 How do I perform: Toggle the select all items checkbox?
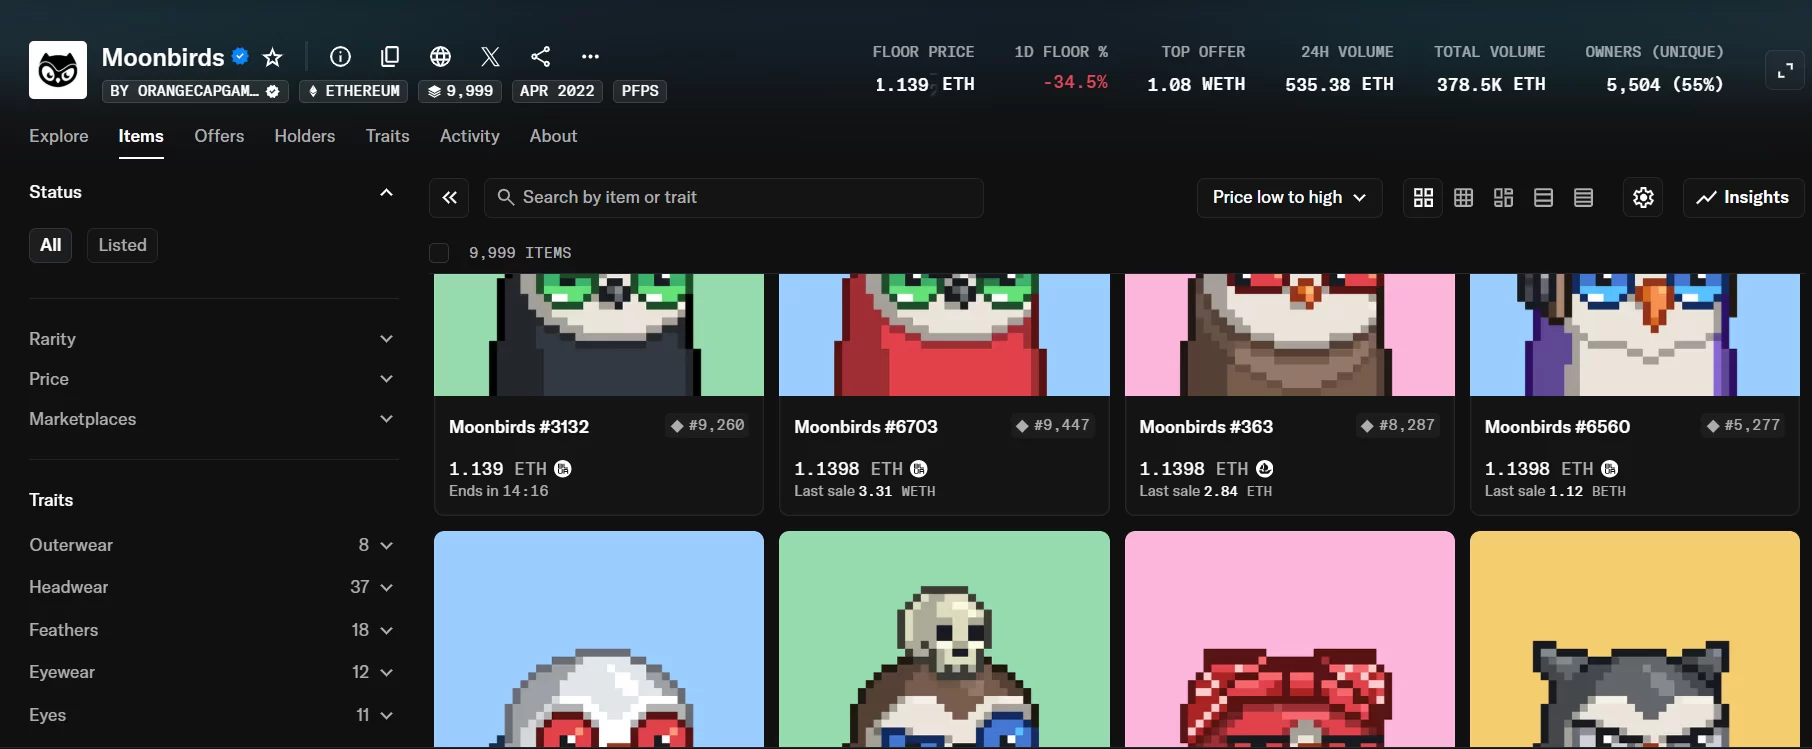point(439,253)
